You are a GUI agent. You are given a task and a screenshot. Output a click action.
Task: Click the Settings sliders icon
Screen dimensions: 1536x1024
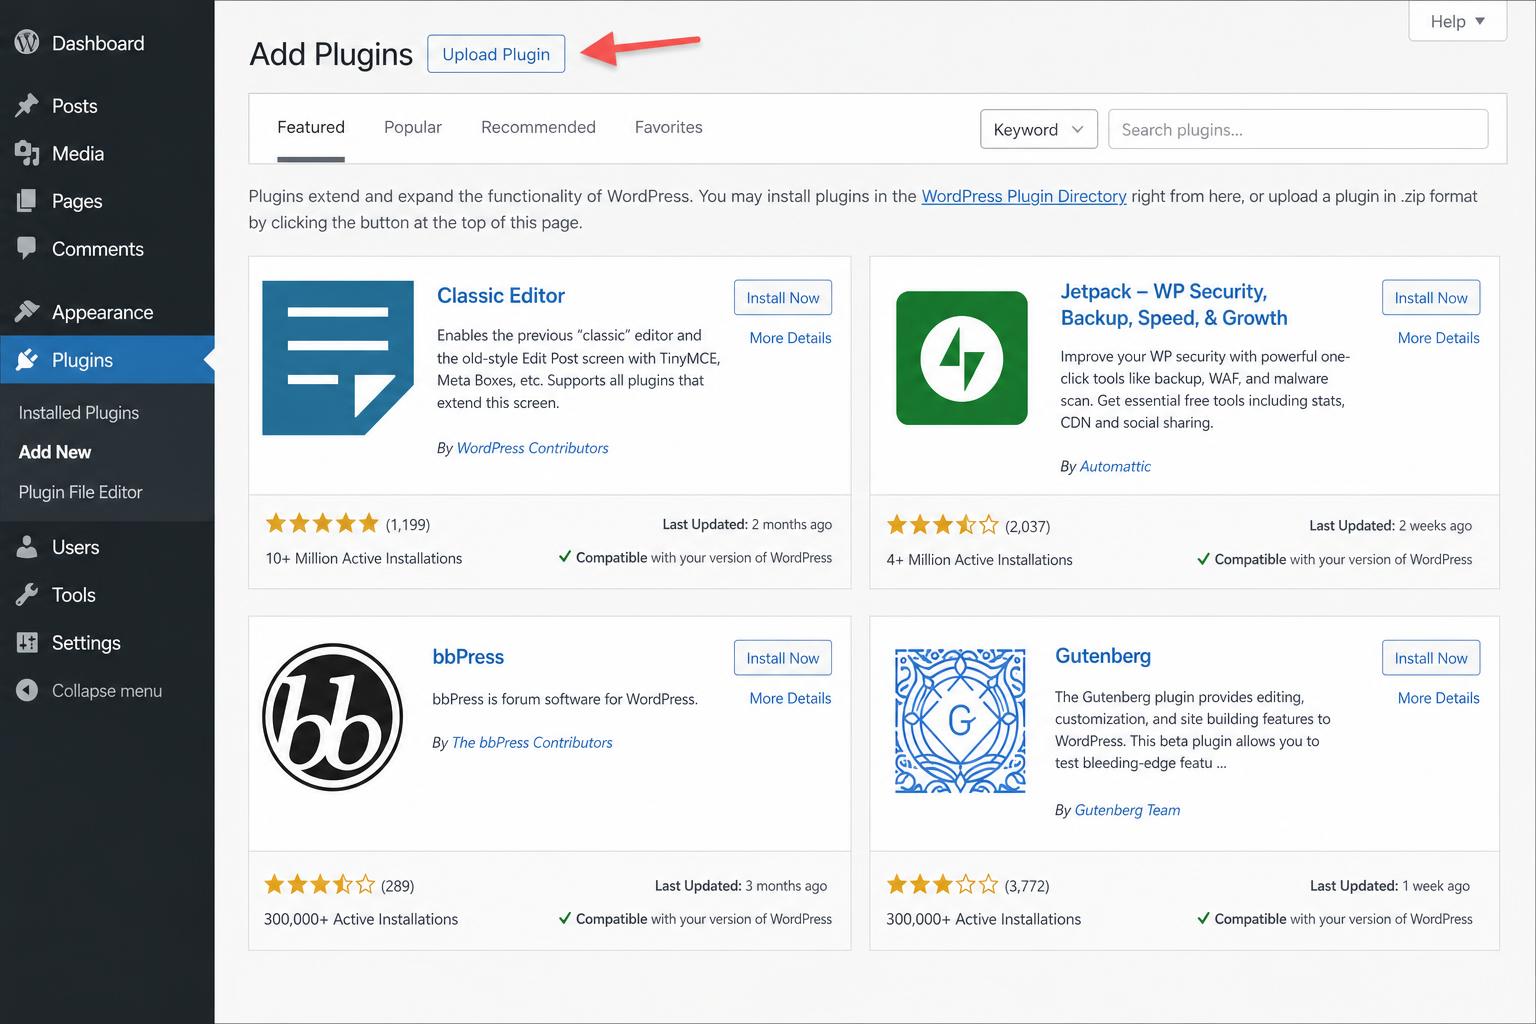(x=27, y=642)
